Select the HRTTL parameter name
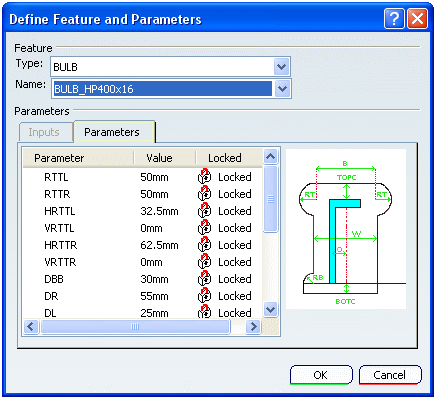 (60, 211)
